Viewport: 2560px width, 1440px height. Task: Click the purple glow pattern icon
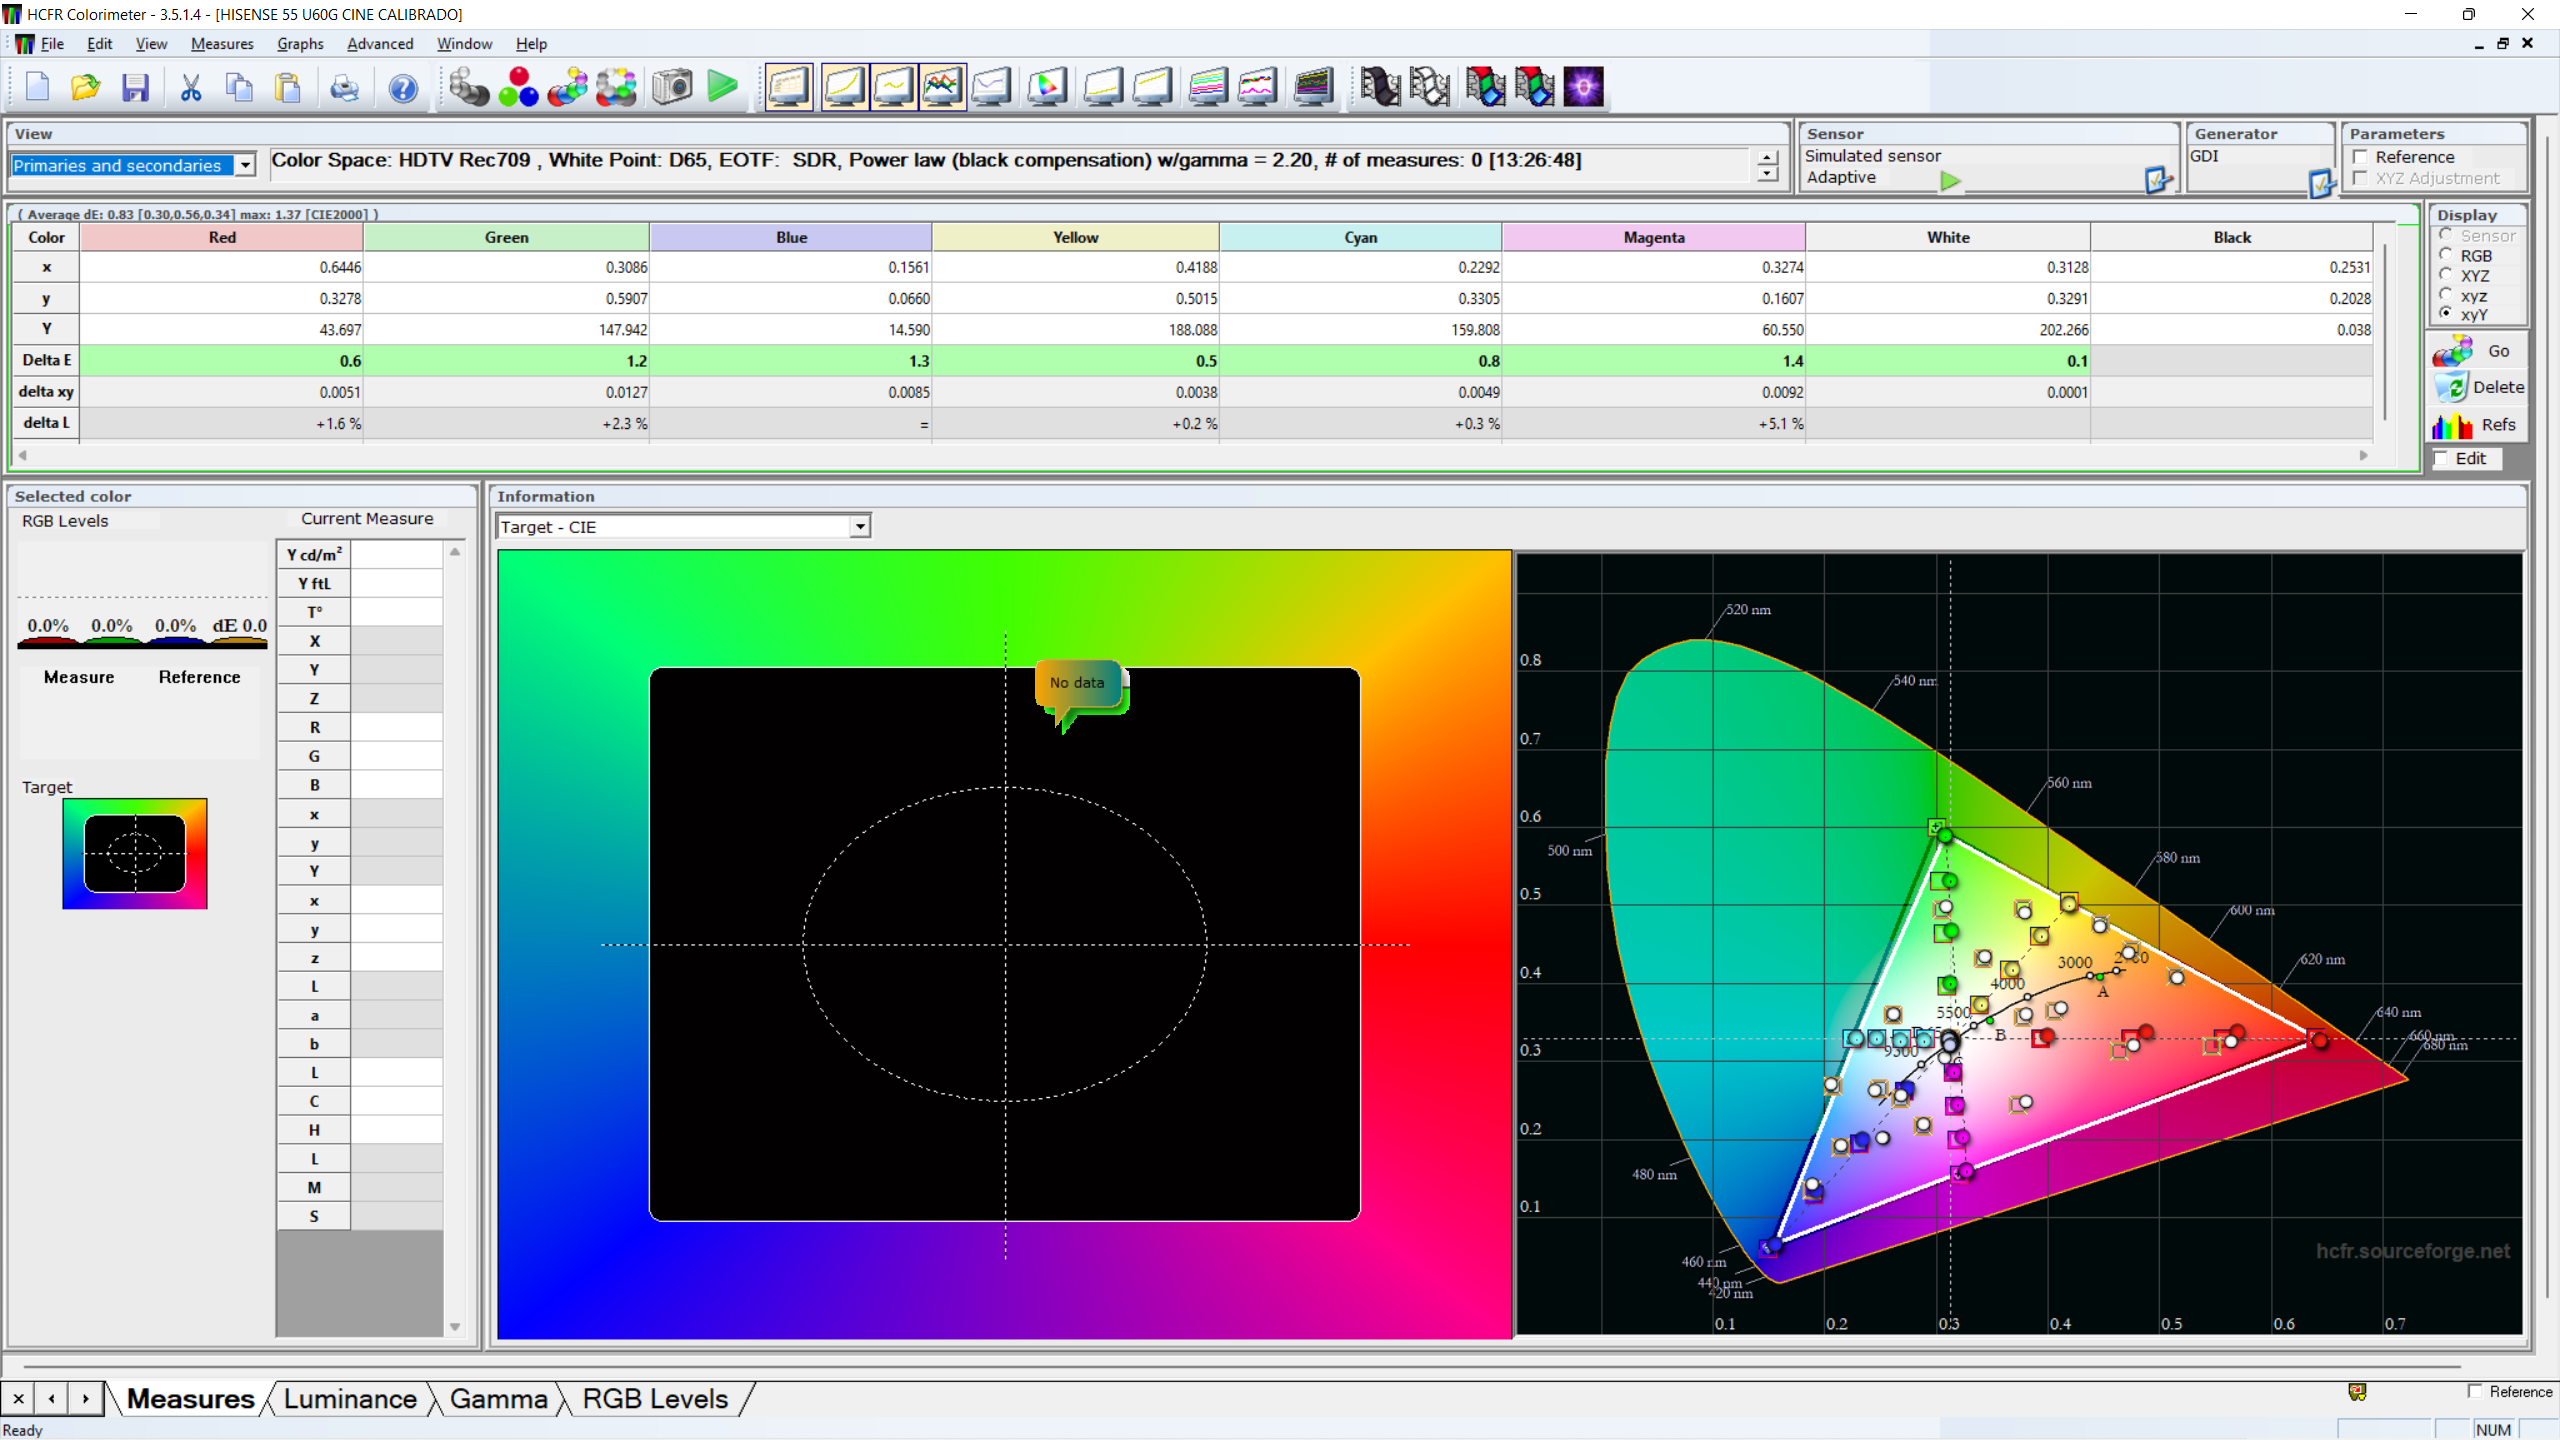pyautogui.click(x=1584, y=87)
